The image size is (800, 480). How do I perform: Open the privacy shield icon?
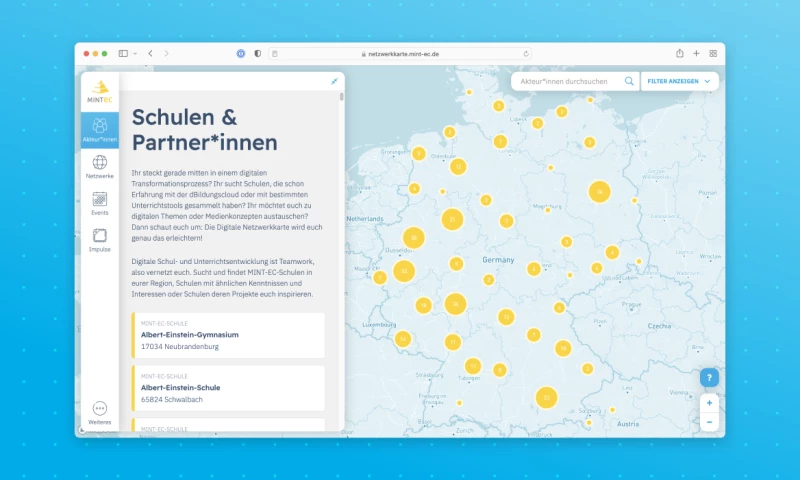pyautogui.click(x=258, y=54)
